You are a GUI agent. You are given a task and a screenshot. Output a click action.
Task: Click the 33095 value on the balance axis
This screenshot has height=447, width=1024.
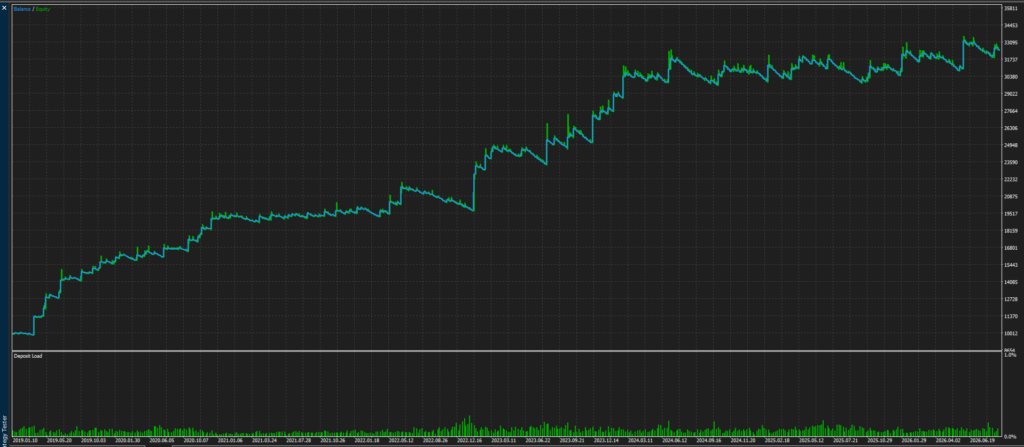1011,42
